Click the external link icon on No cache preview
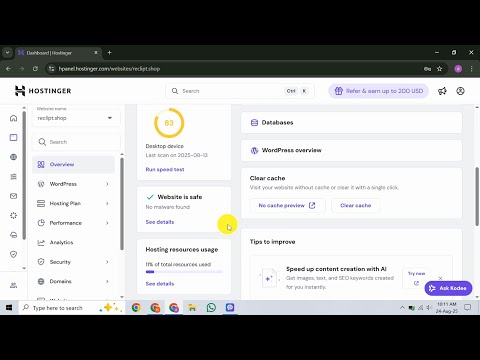The width and height of the screenshot is (480, 360). (312, 205)
